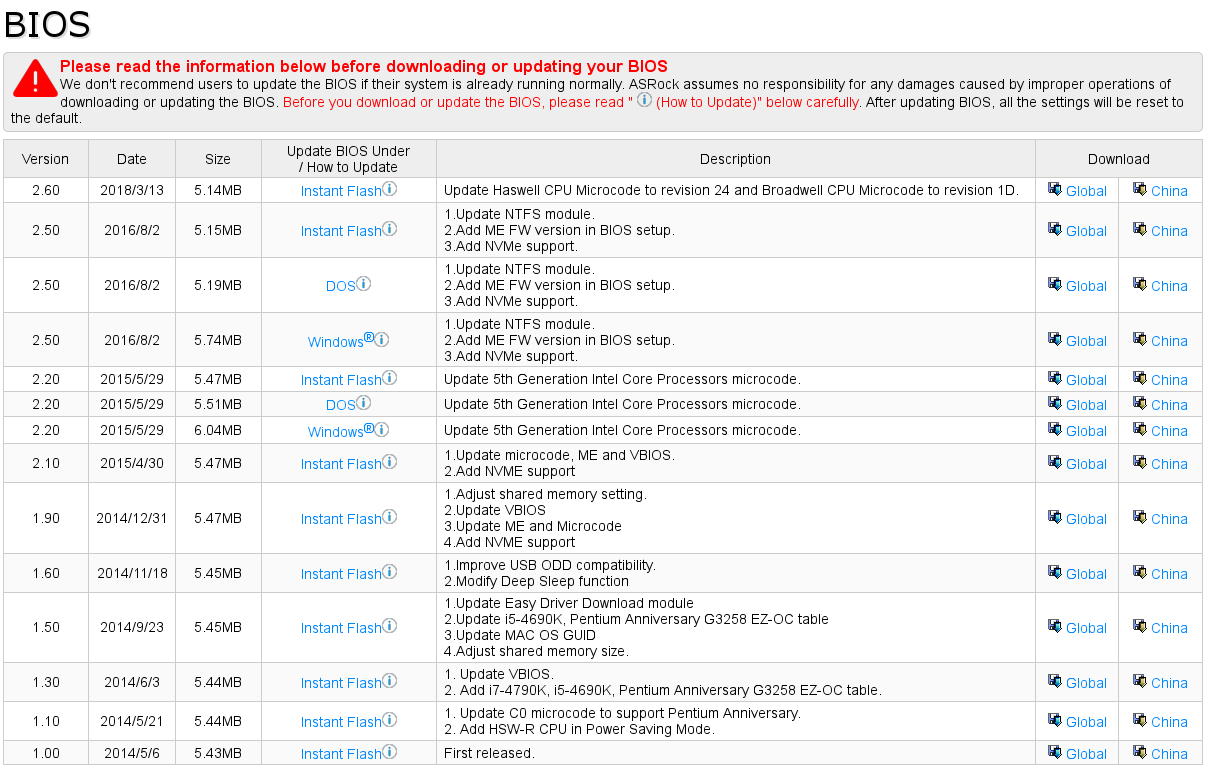Click the 'Version' column header
This screenshot has width=1208, height=770.
[46, 159]
